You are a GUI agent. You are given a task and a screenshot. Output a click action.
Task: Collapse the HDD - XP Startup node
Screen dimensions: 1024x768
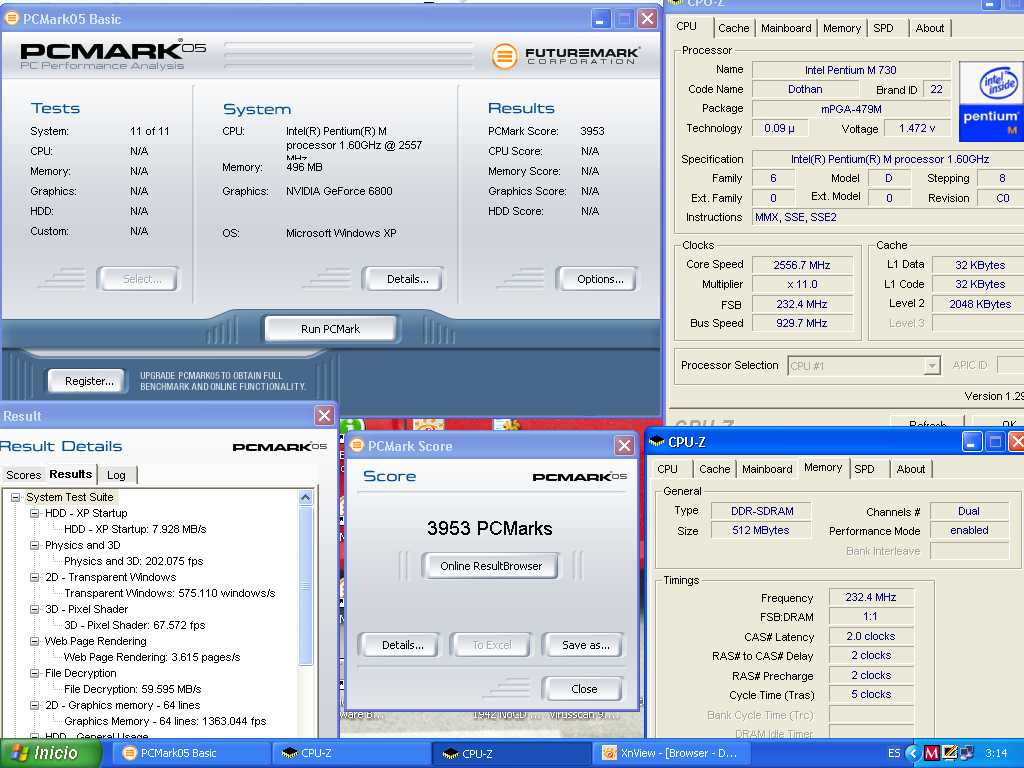pos(35,513)
